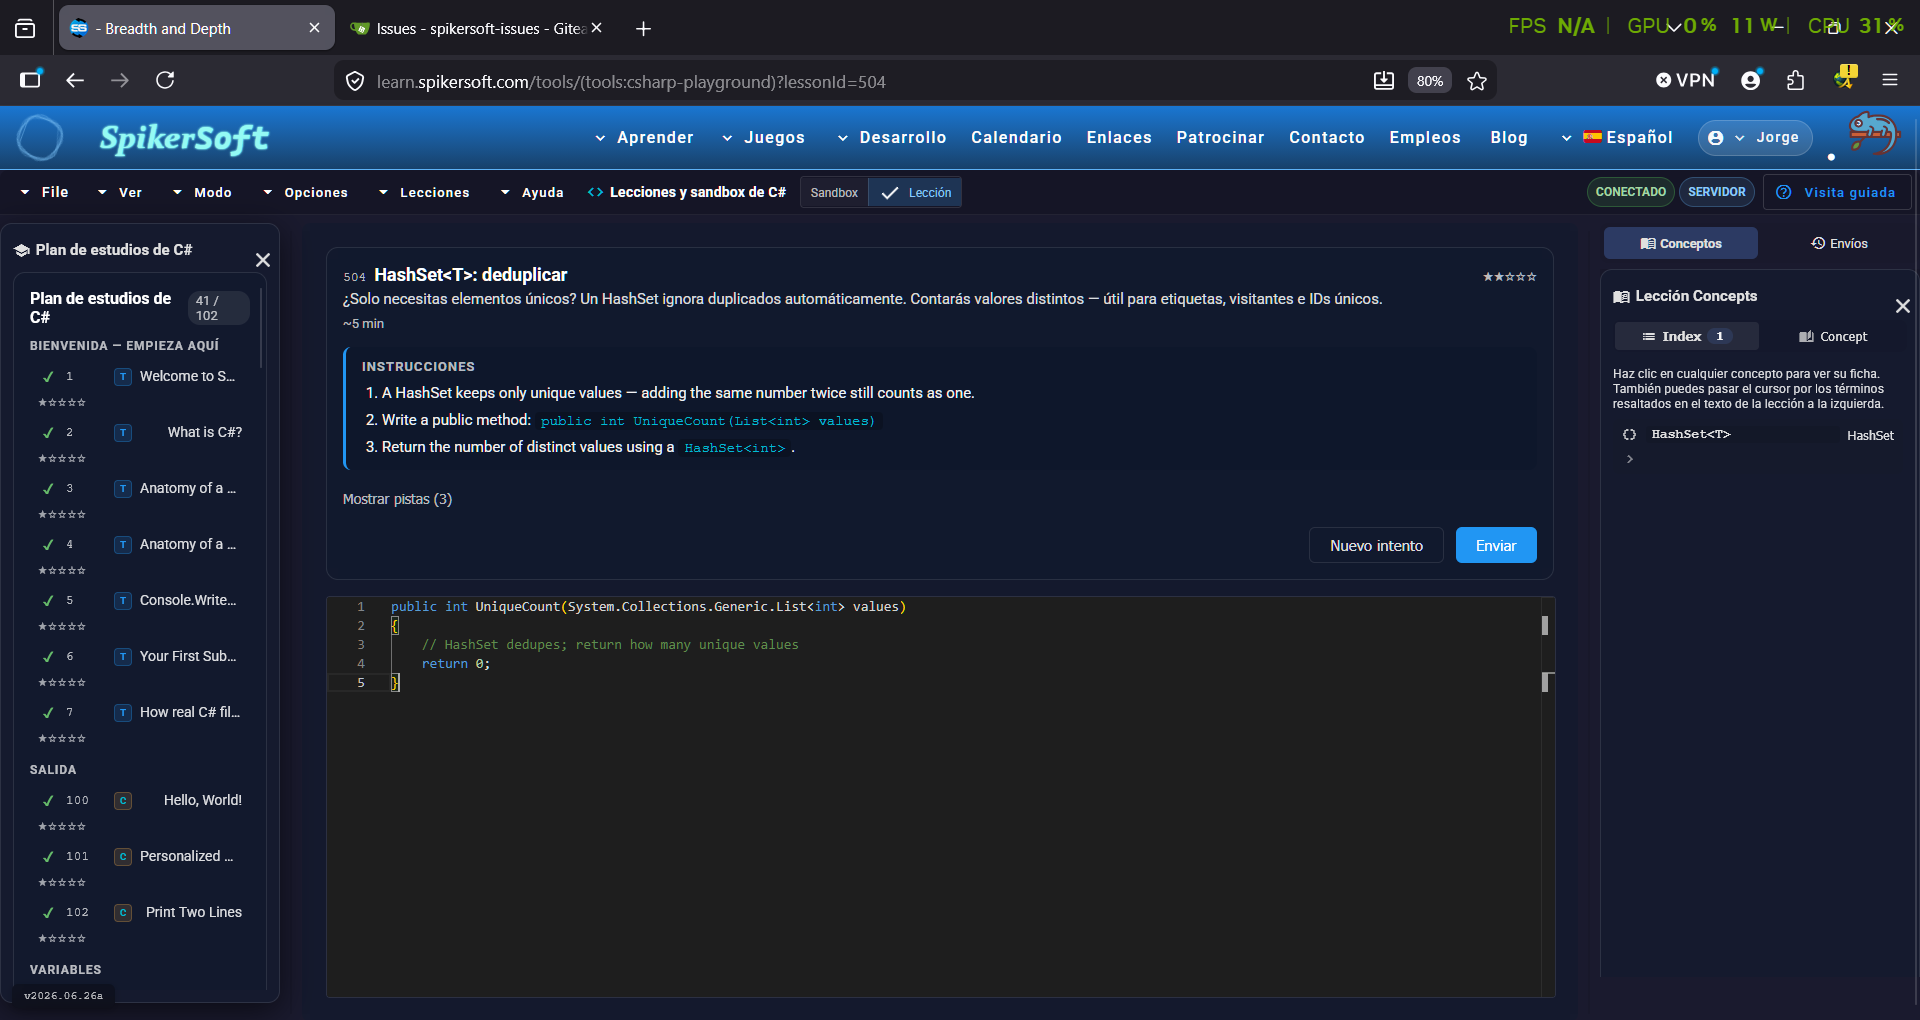1920x1020 pixels.
Task: Open the Modo menu dropdown
Action: (x=202, y=192)
